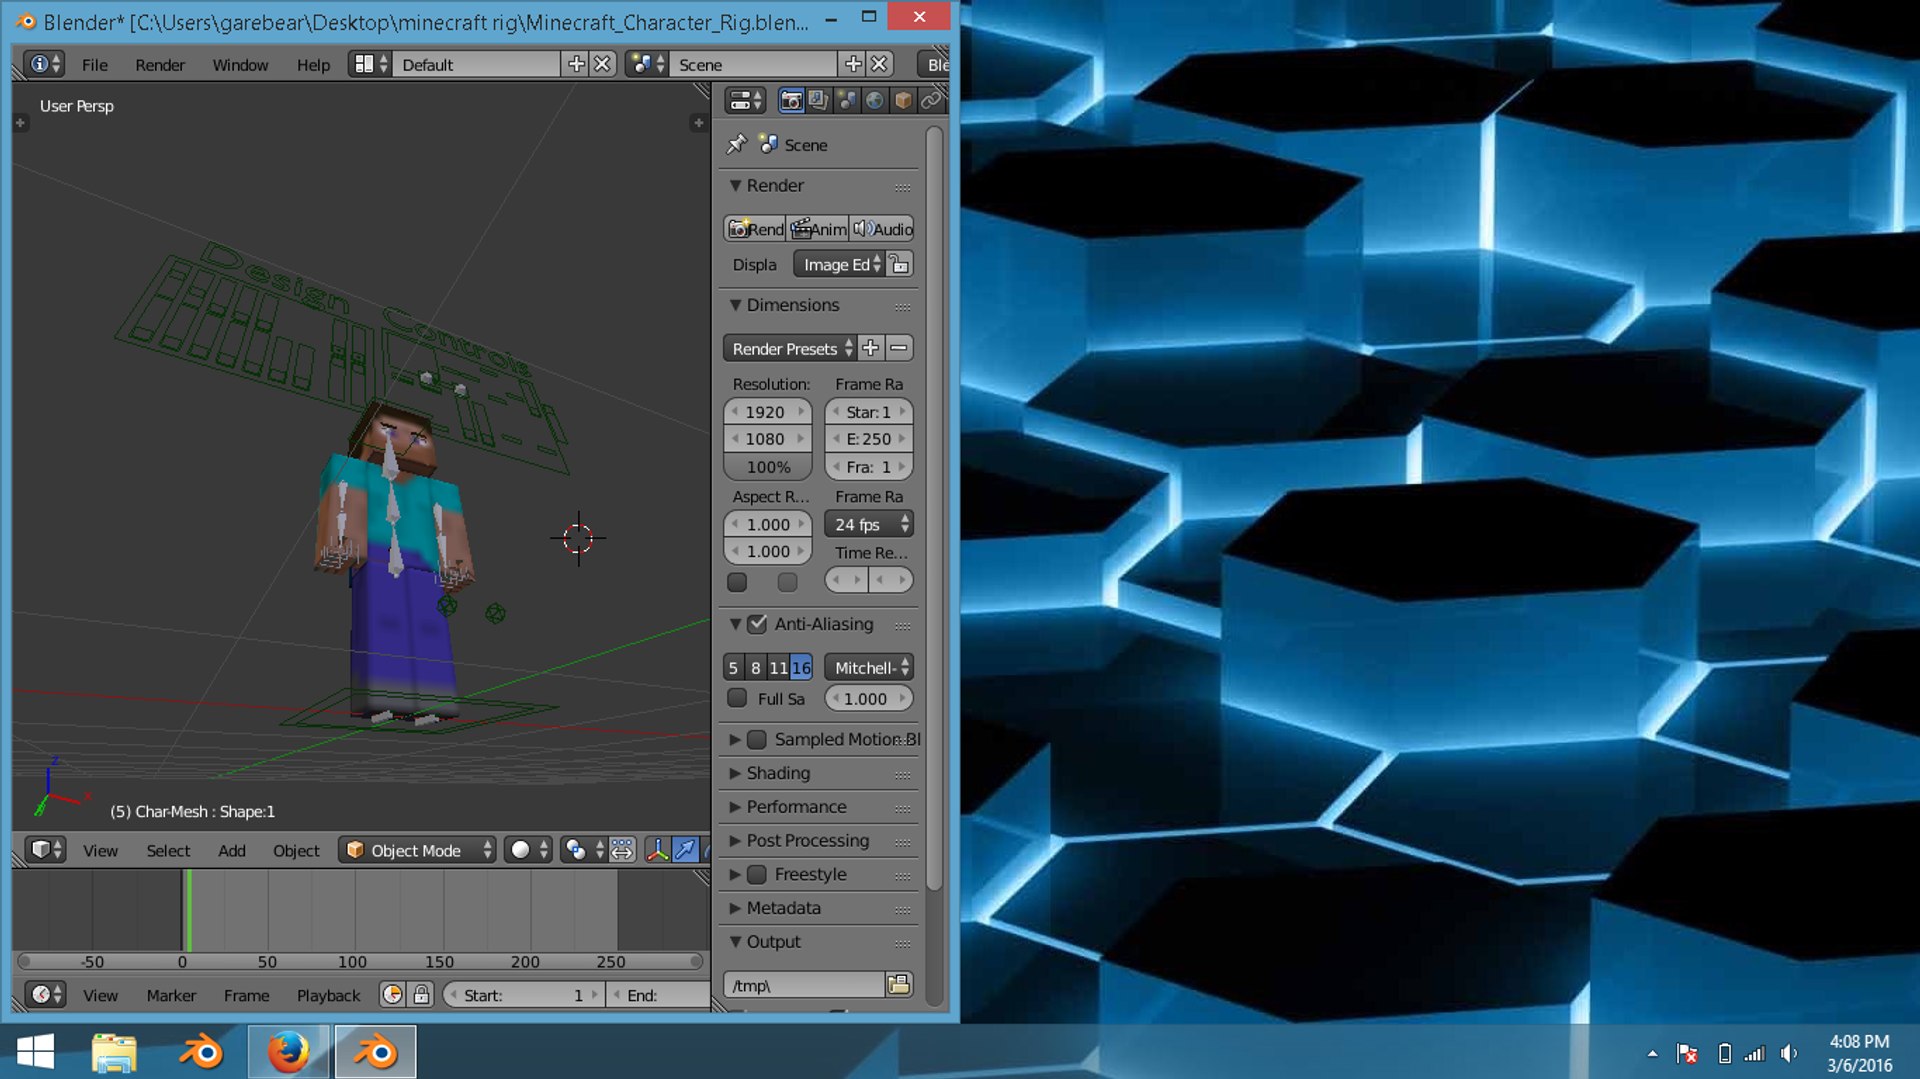Select the Render Layers properties tab icon
The height and width of the screenshot is (1079, 1920).
click(818, 100)
